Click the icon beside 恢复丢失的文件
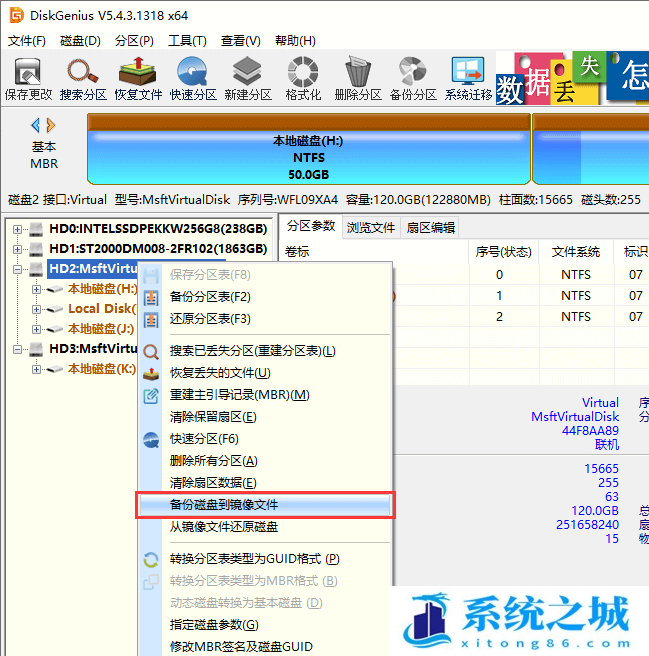 click(x=151, y=374)
